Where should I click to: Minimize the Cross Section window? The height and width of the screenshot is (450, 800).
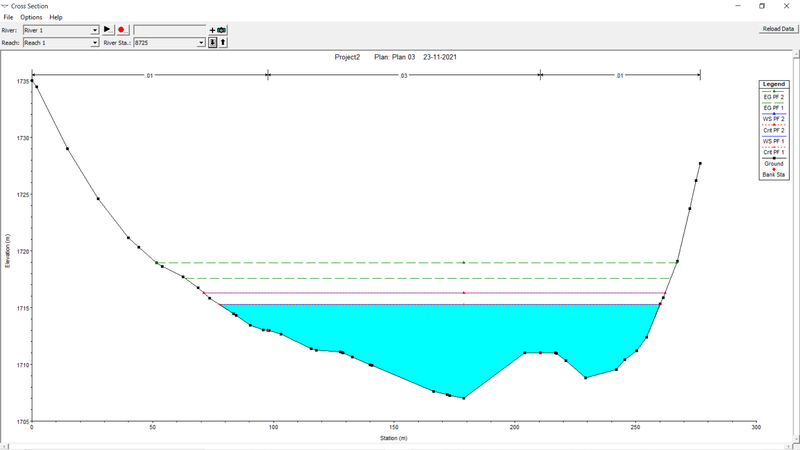click(x=738, y=6)
